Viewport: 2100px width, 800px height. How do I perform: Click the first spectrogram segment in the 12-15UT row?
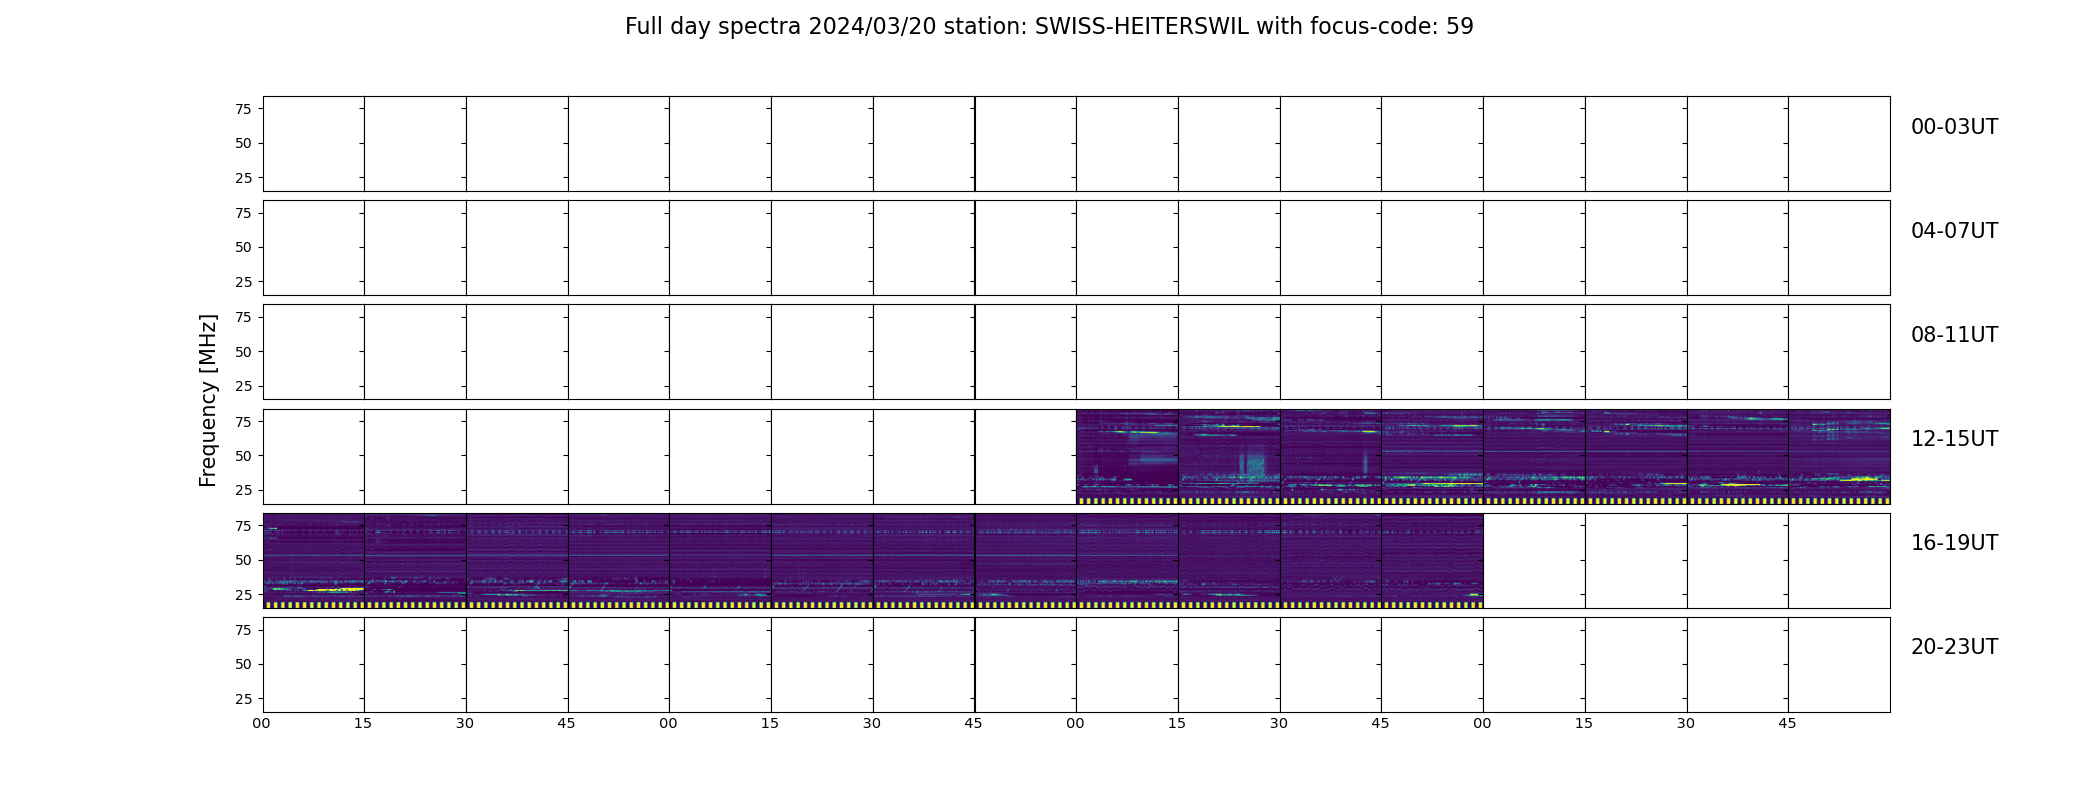pos(1127,456)
